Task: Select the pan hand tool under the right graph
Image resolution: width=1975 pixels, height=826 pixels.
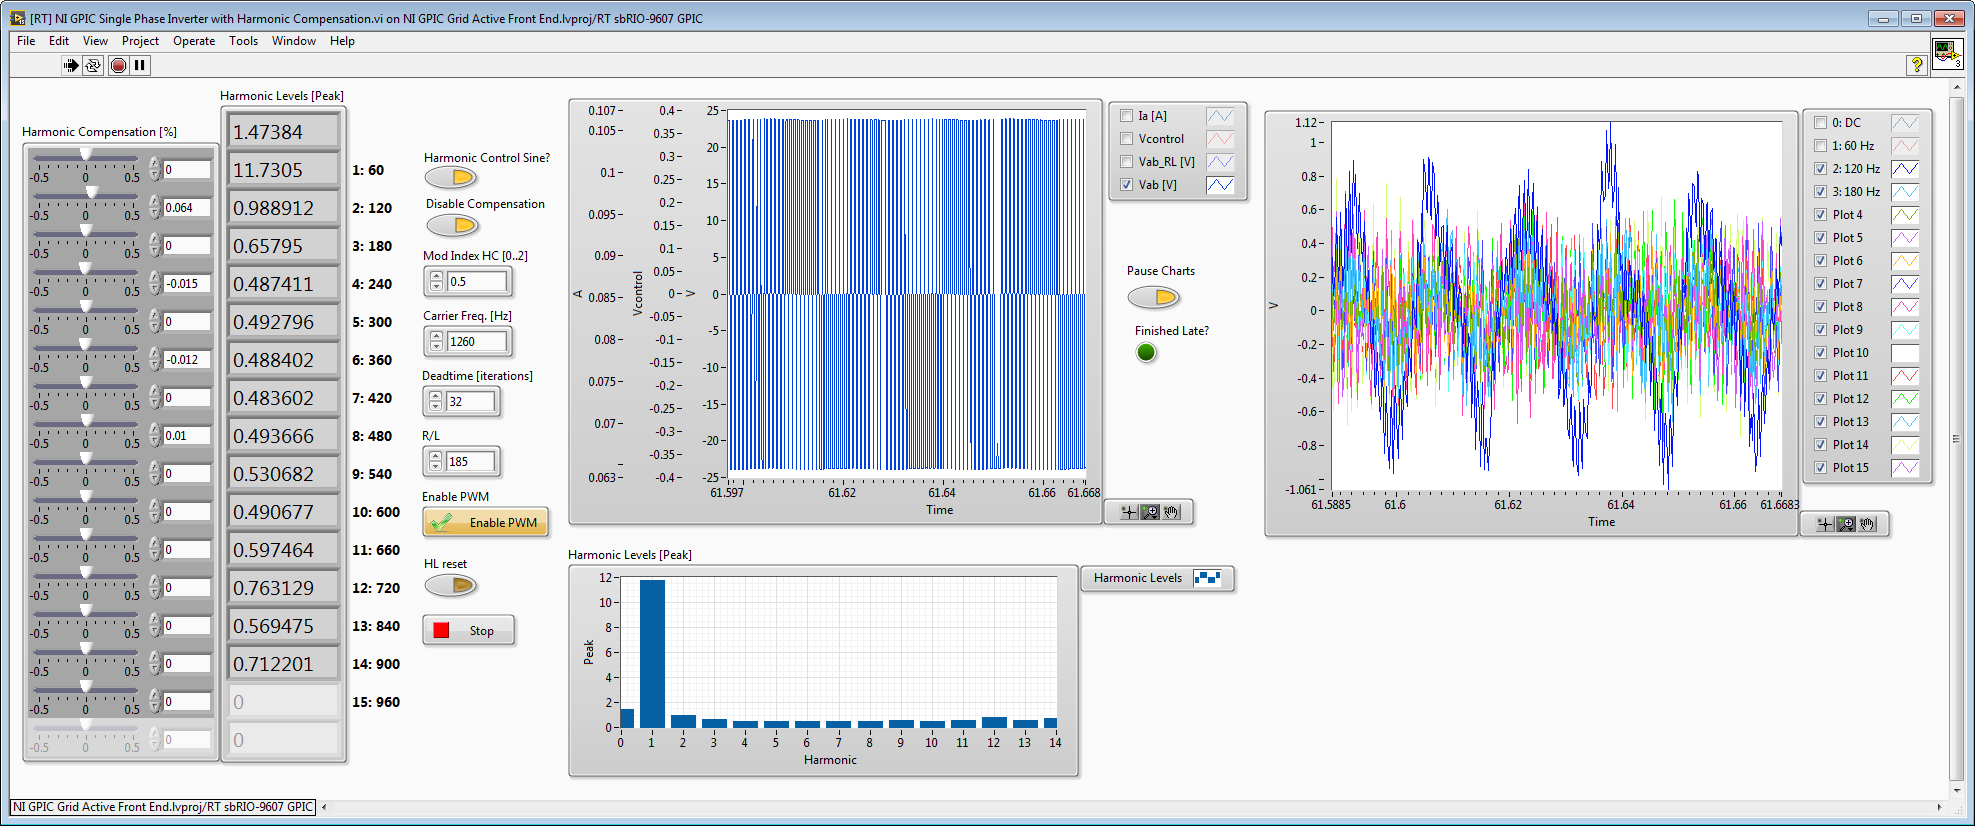Action: tap(1868, 524)
